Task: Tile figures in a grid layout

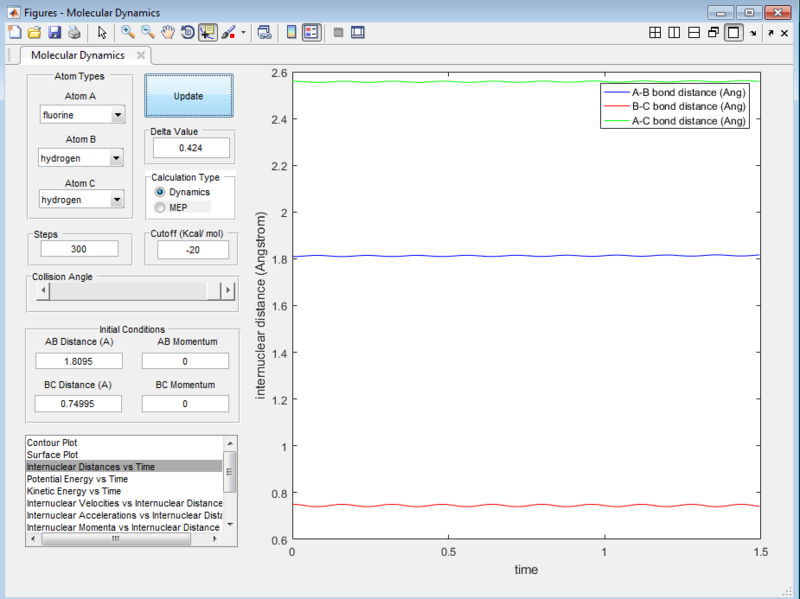Action: pyautogui.click(x=655, y=32)
